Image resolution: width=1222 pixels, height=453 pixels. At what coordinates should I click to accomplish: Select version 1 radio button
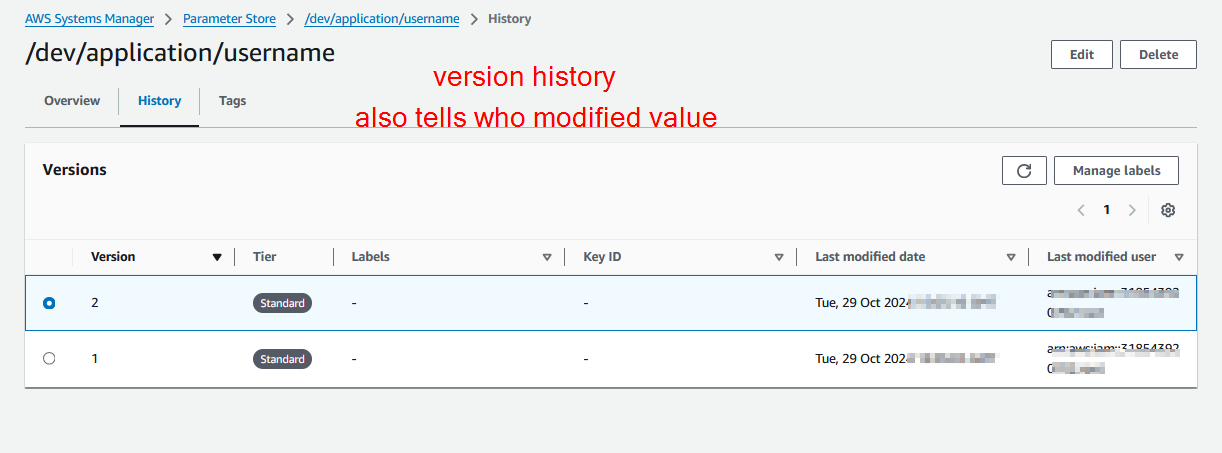point(49,358)
